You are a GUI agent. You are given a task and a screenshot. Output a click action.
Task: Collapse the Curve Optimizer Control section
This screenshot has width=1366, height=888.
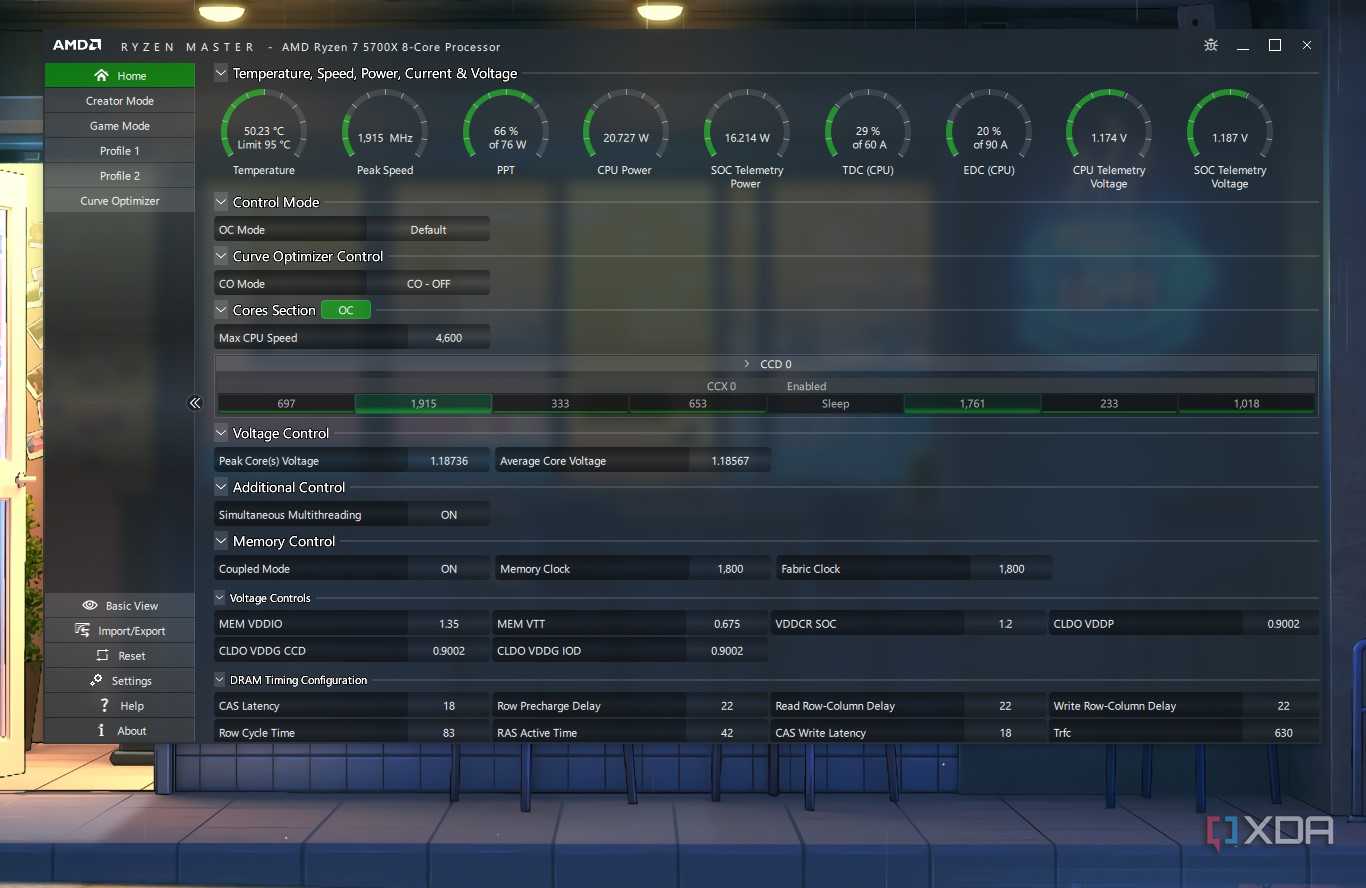(x=220, y=256)
